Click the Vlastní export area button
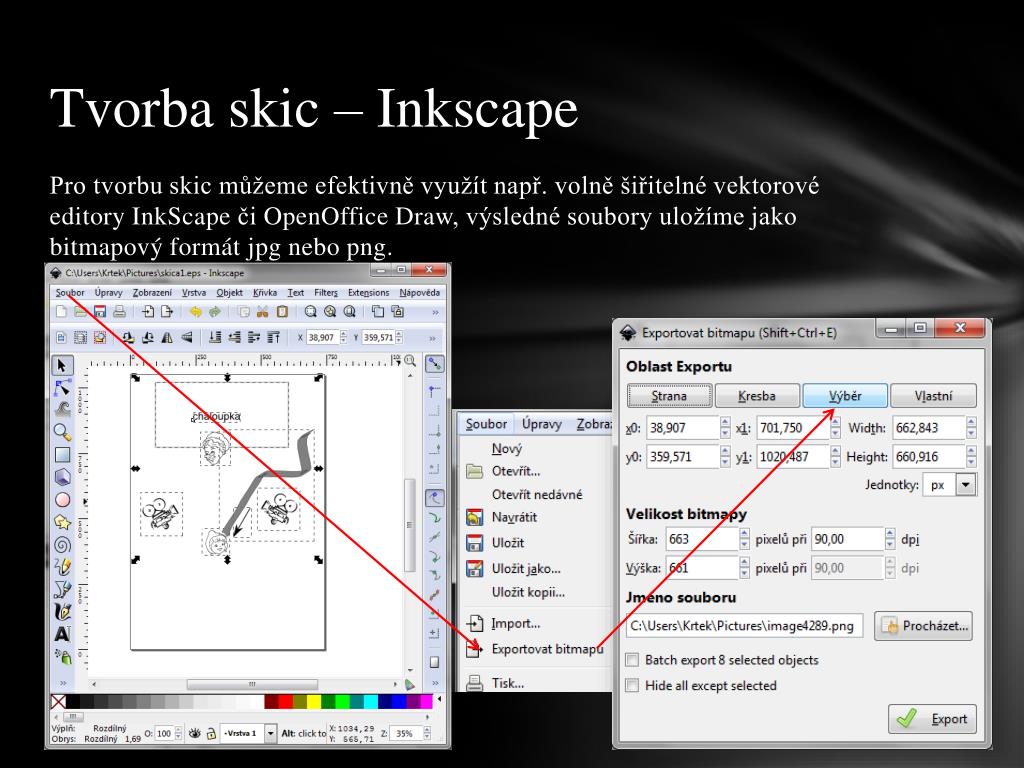Viewport: 1024px width, 768px height. coord(933,396)
